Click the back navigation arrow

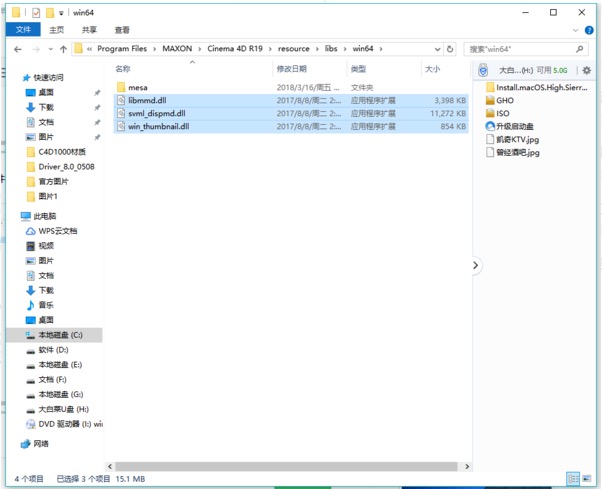pos(16,48)
